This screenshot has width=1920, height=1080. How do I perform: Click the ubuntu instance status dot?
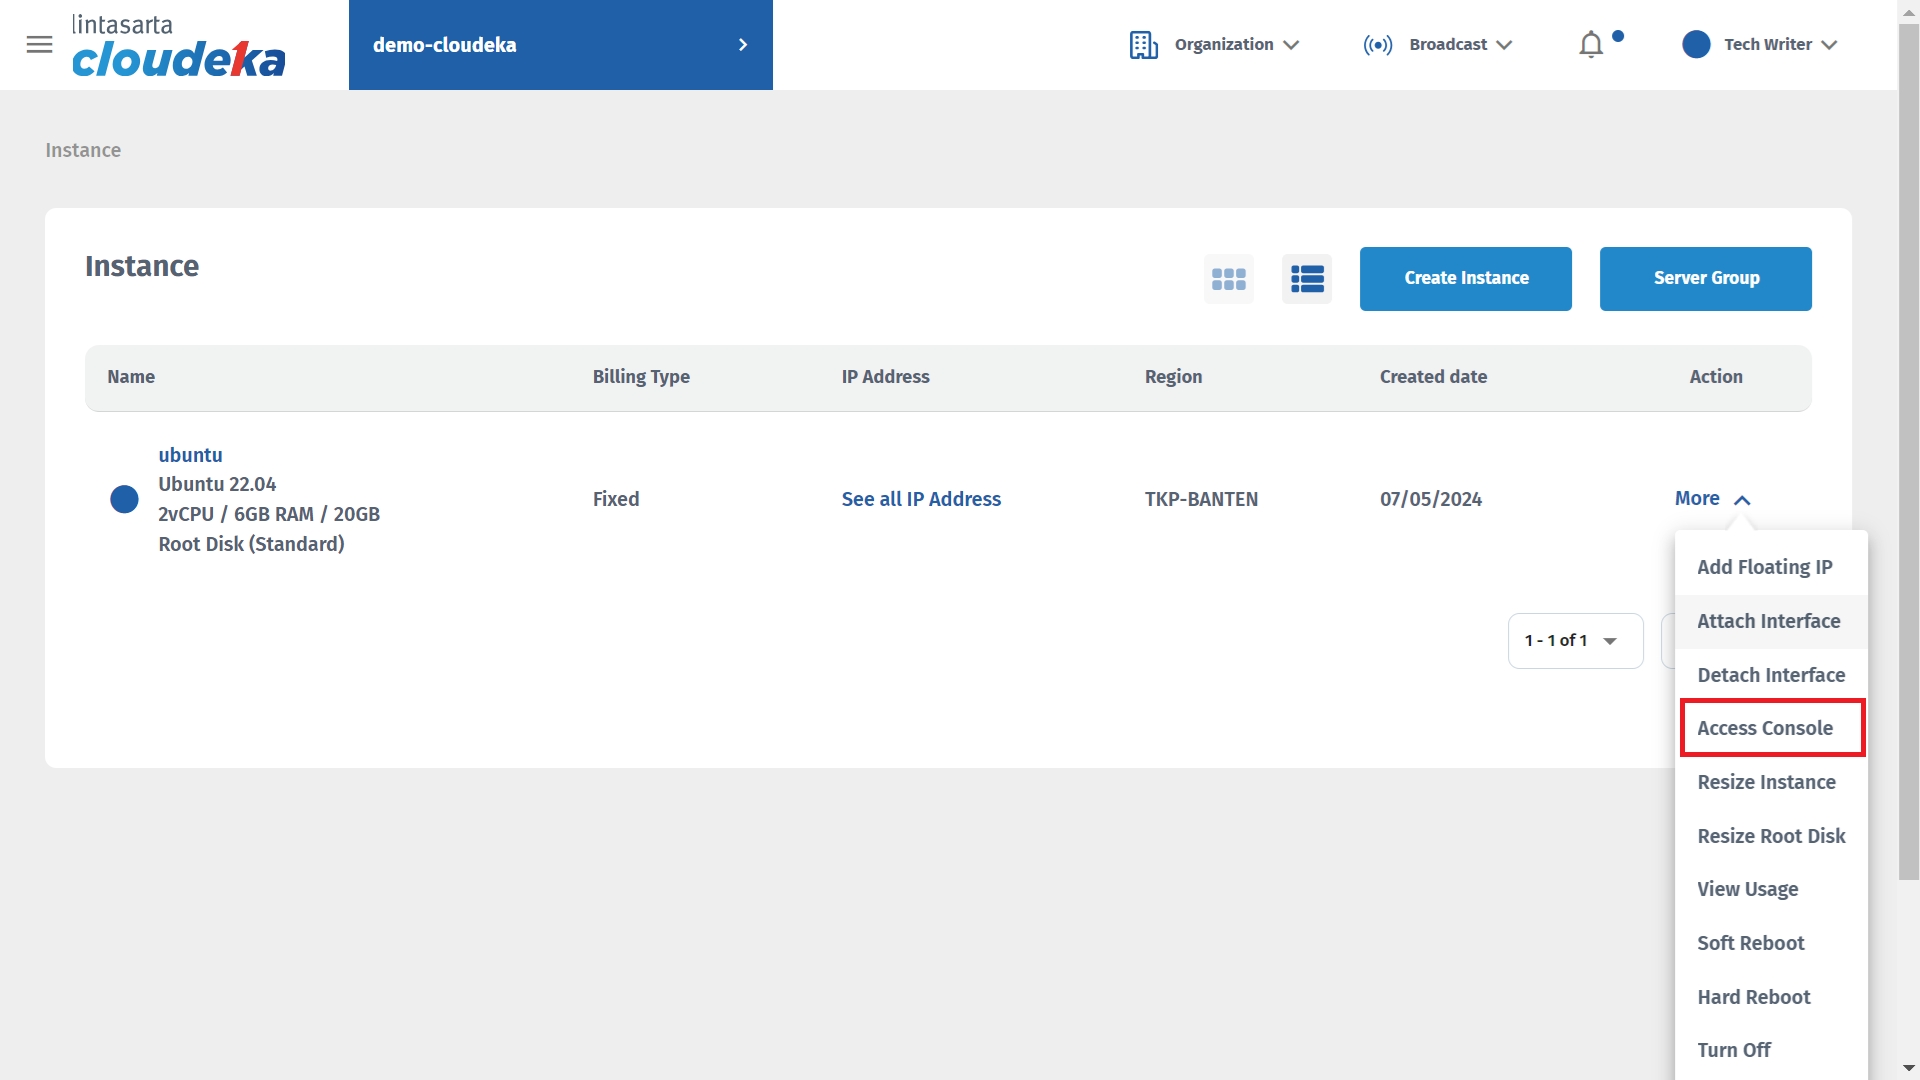point(124,499)
